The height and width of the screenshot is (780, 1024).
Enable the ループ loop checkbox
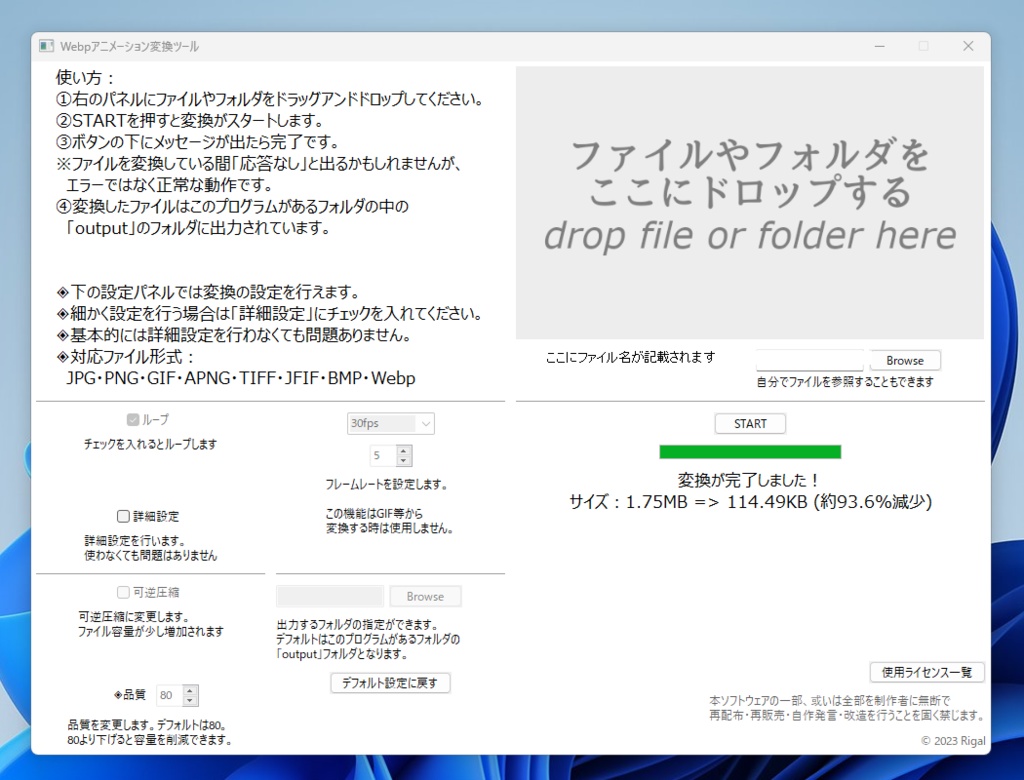coord(133,419)
